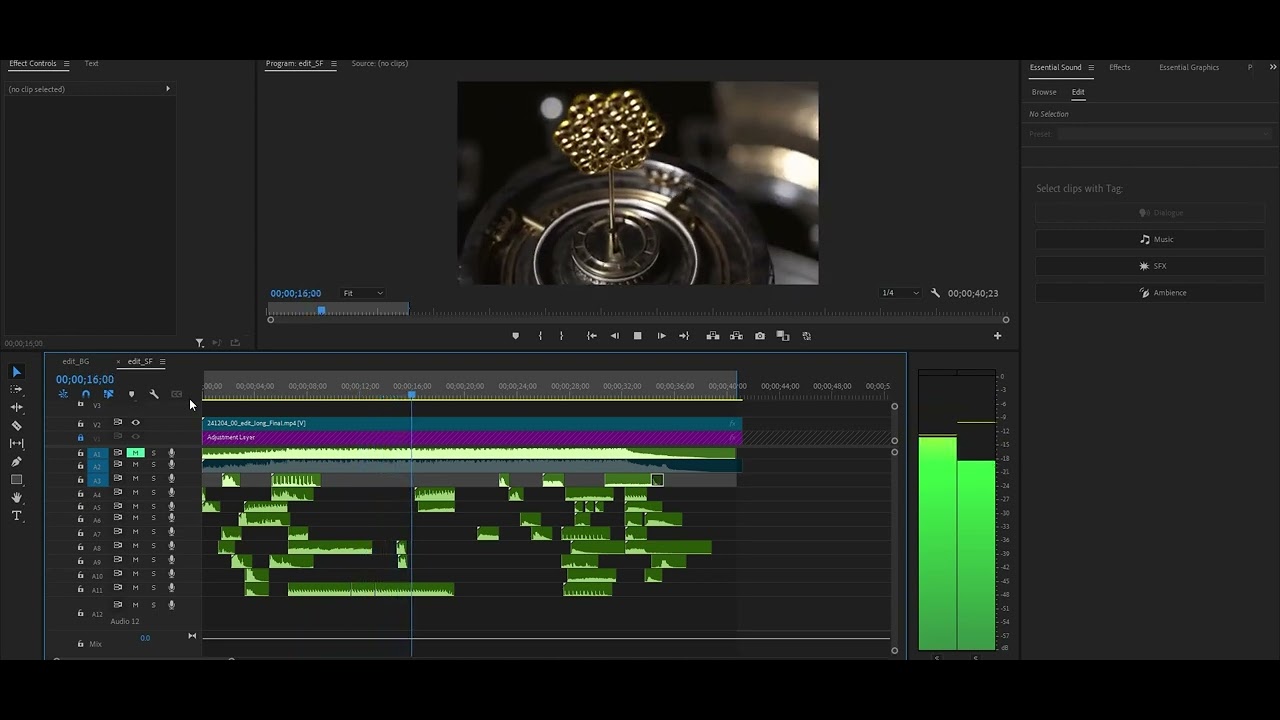The image size is (1280, 720).
Task: Toggle V2 track output eye
Action: tap(136, 423)
